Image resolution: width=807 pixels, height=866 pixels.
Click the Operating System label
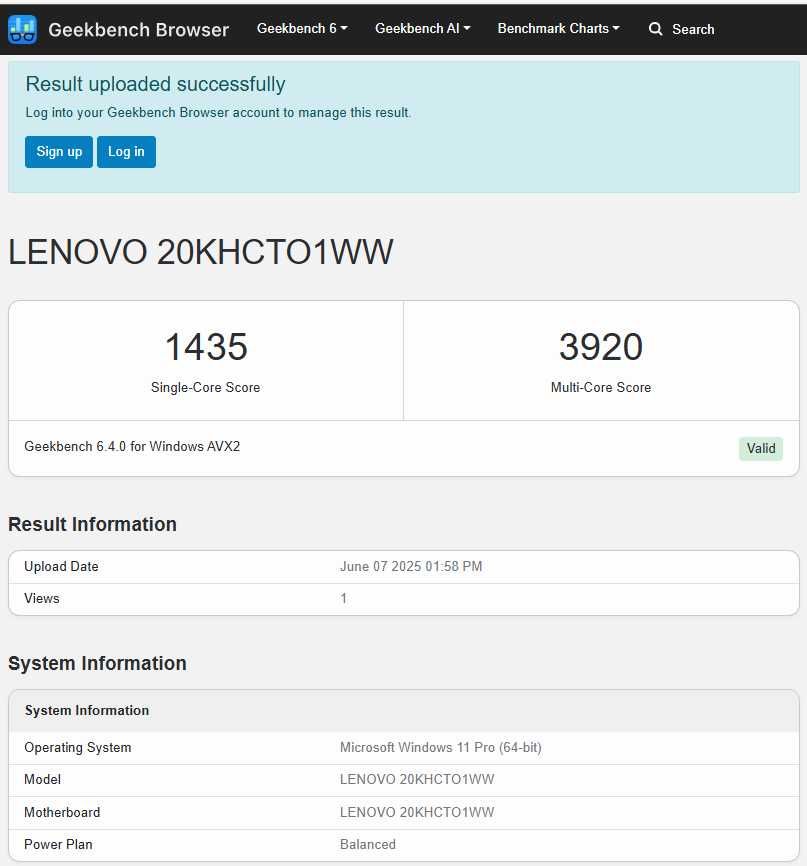tap(78, 747)
